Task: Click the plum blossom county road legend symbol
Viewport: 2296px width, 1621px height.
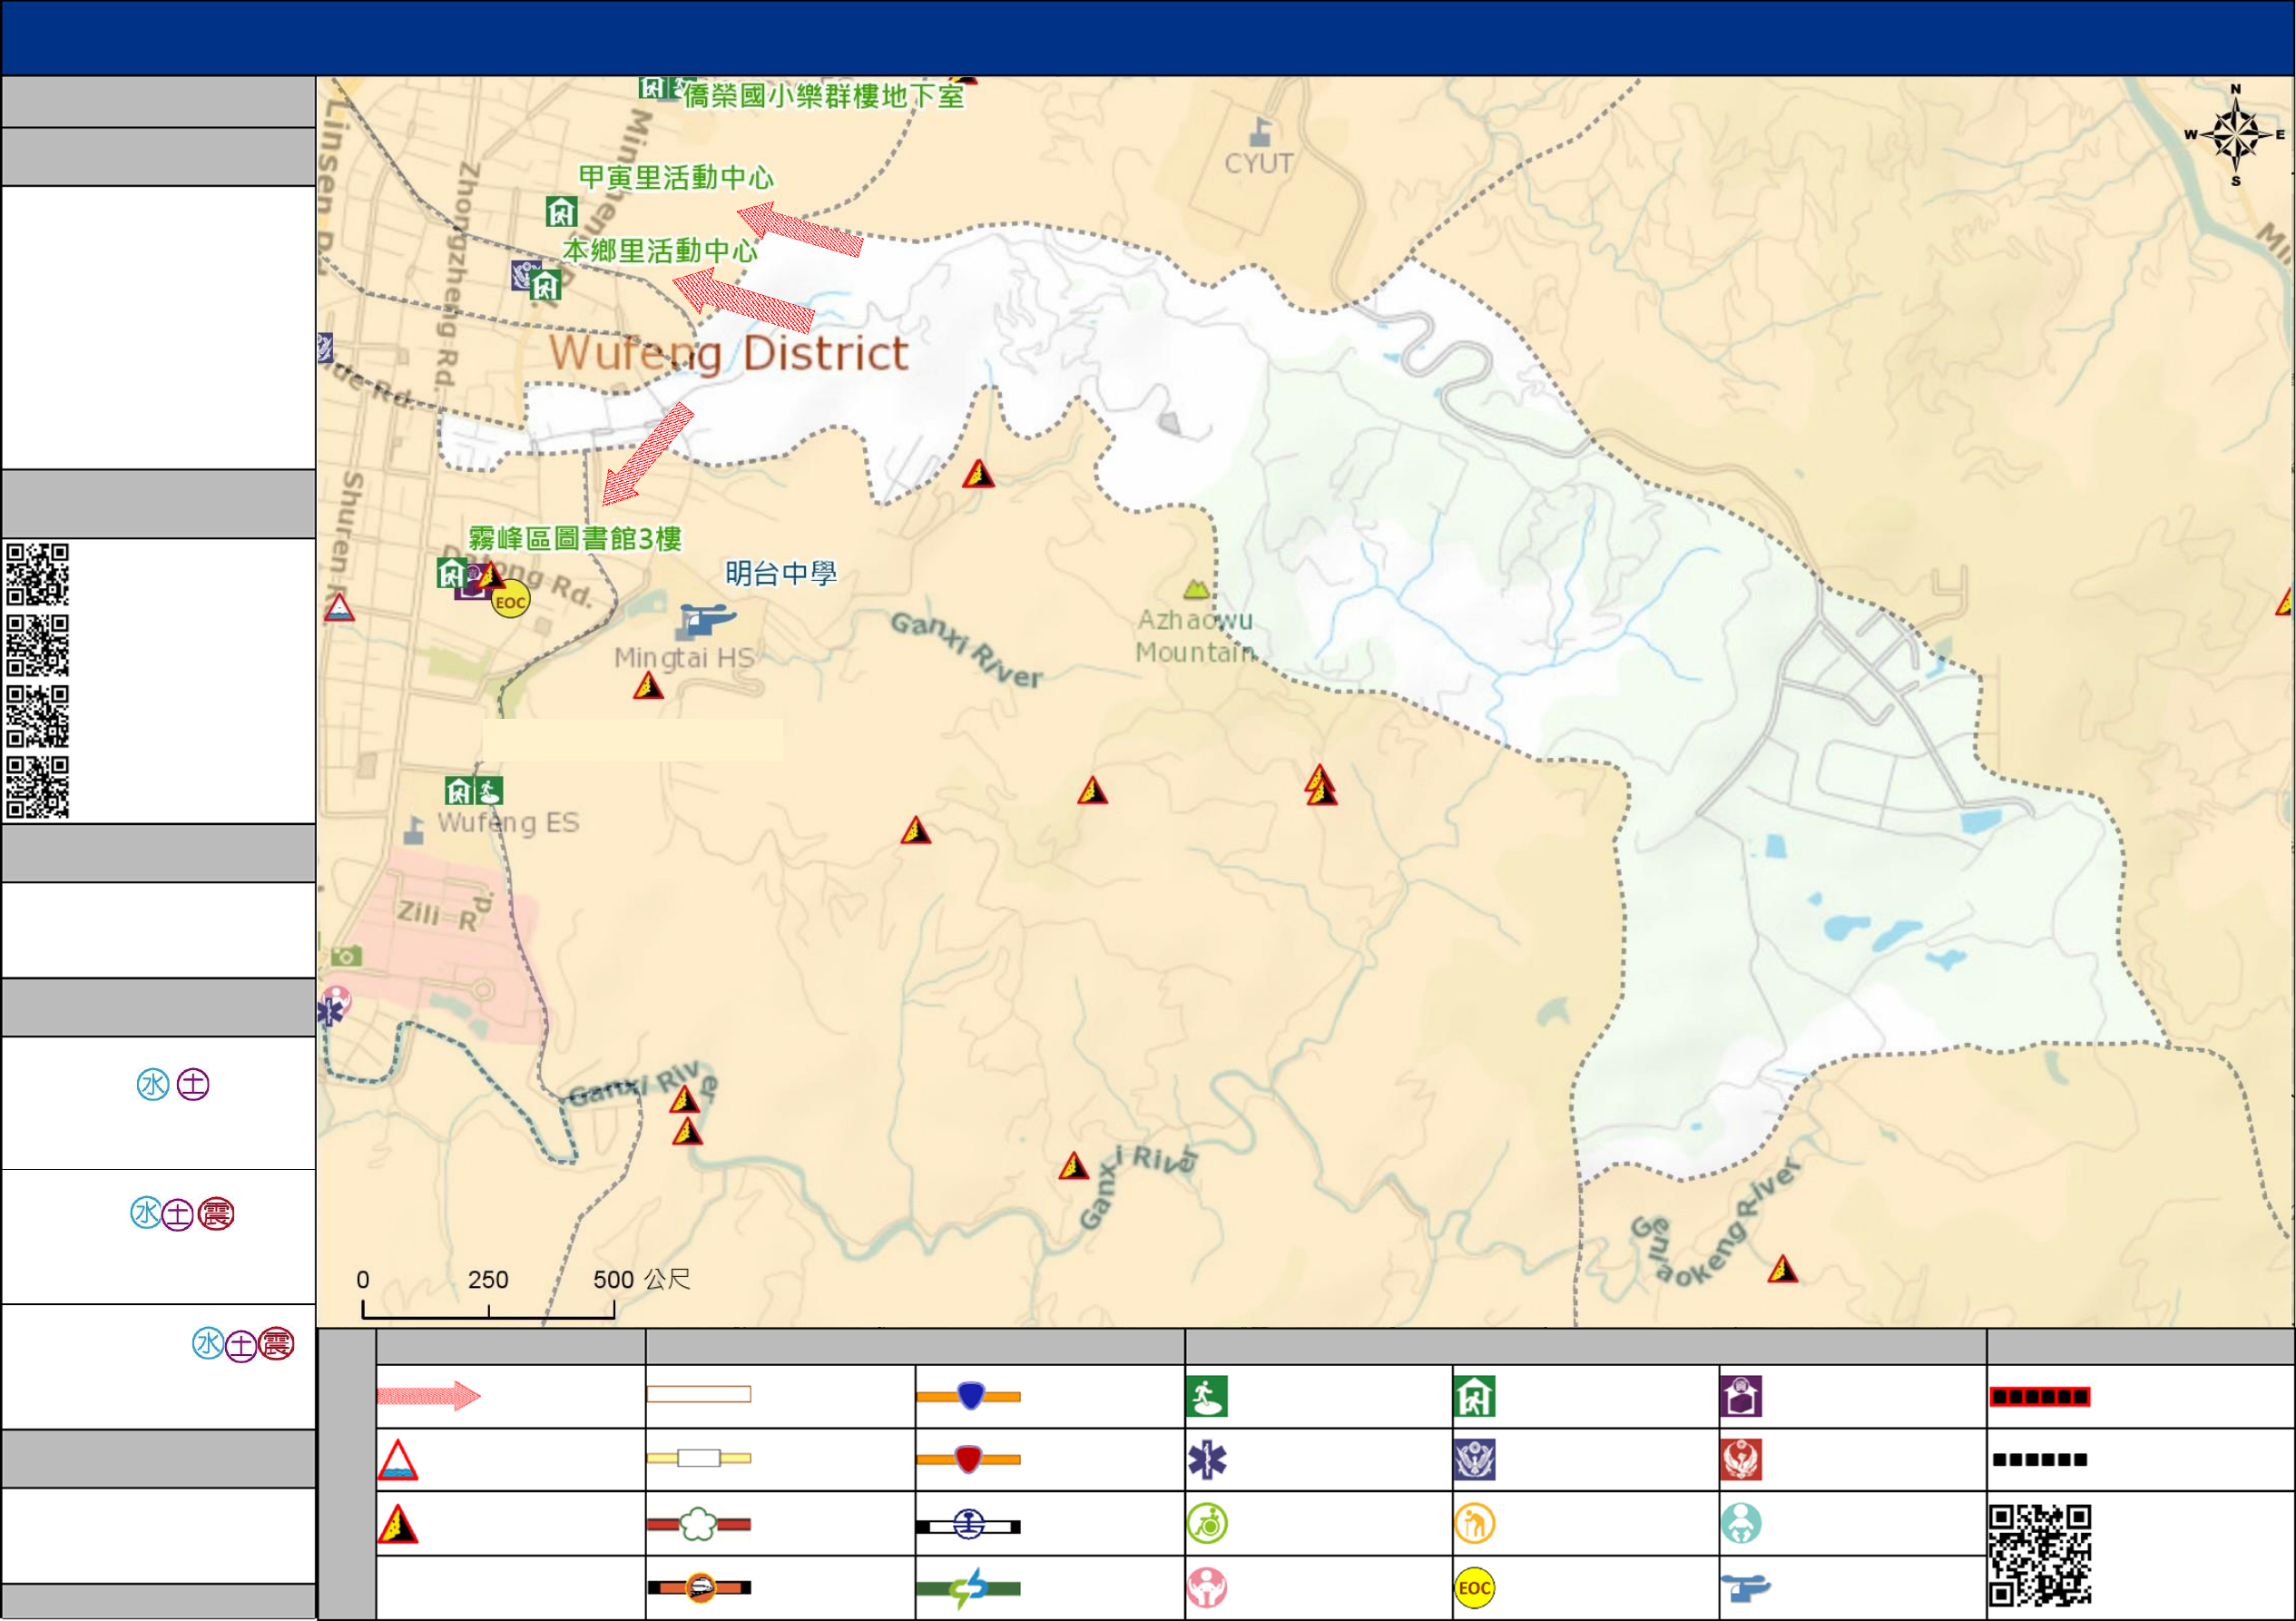Action: [x=699, y=1524]
